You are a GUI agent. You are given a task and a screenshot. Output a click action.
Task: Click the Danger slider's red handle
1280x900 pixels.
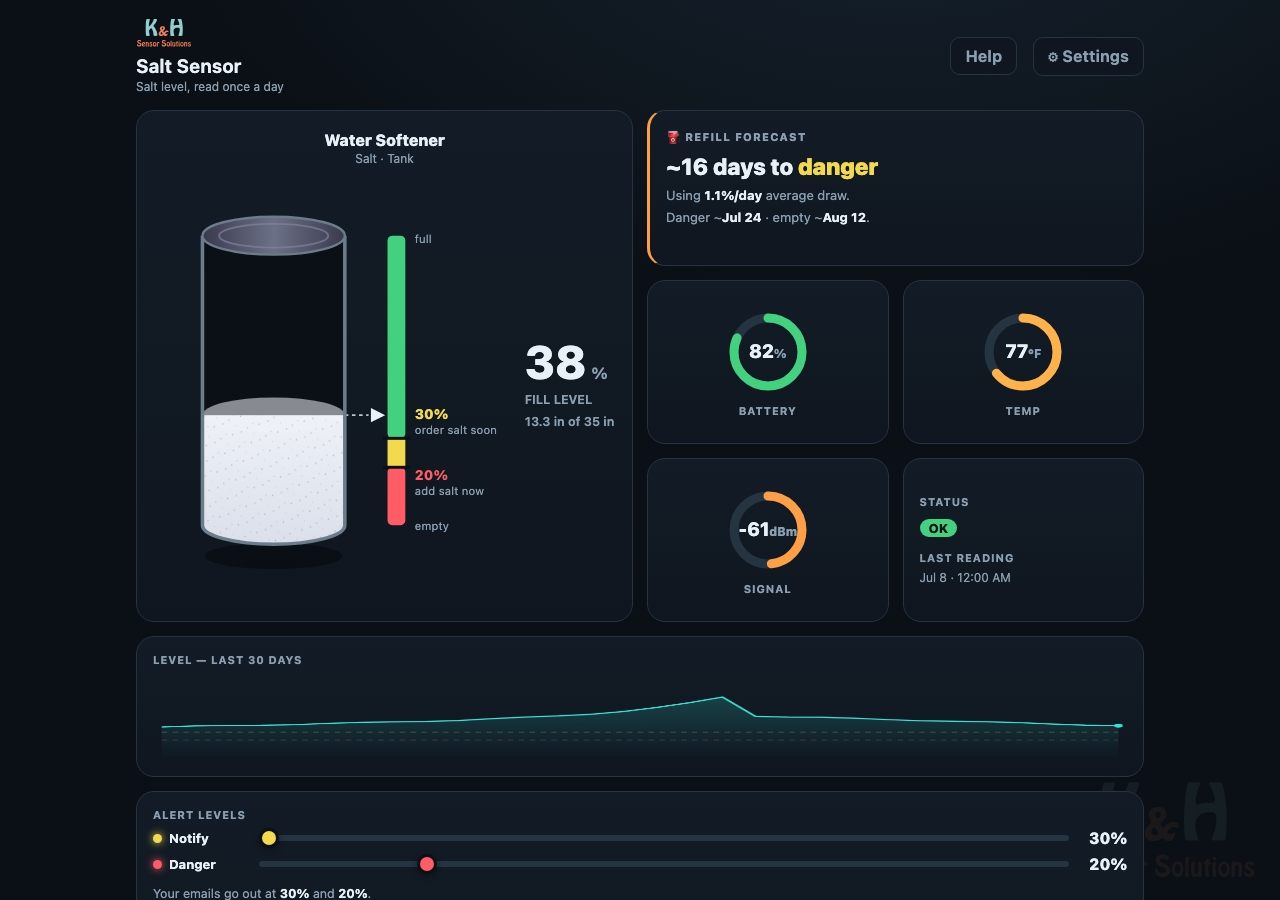427,864
